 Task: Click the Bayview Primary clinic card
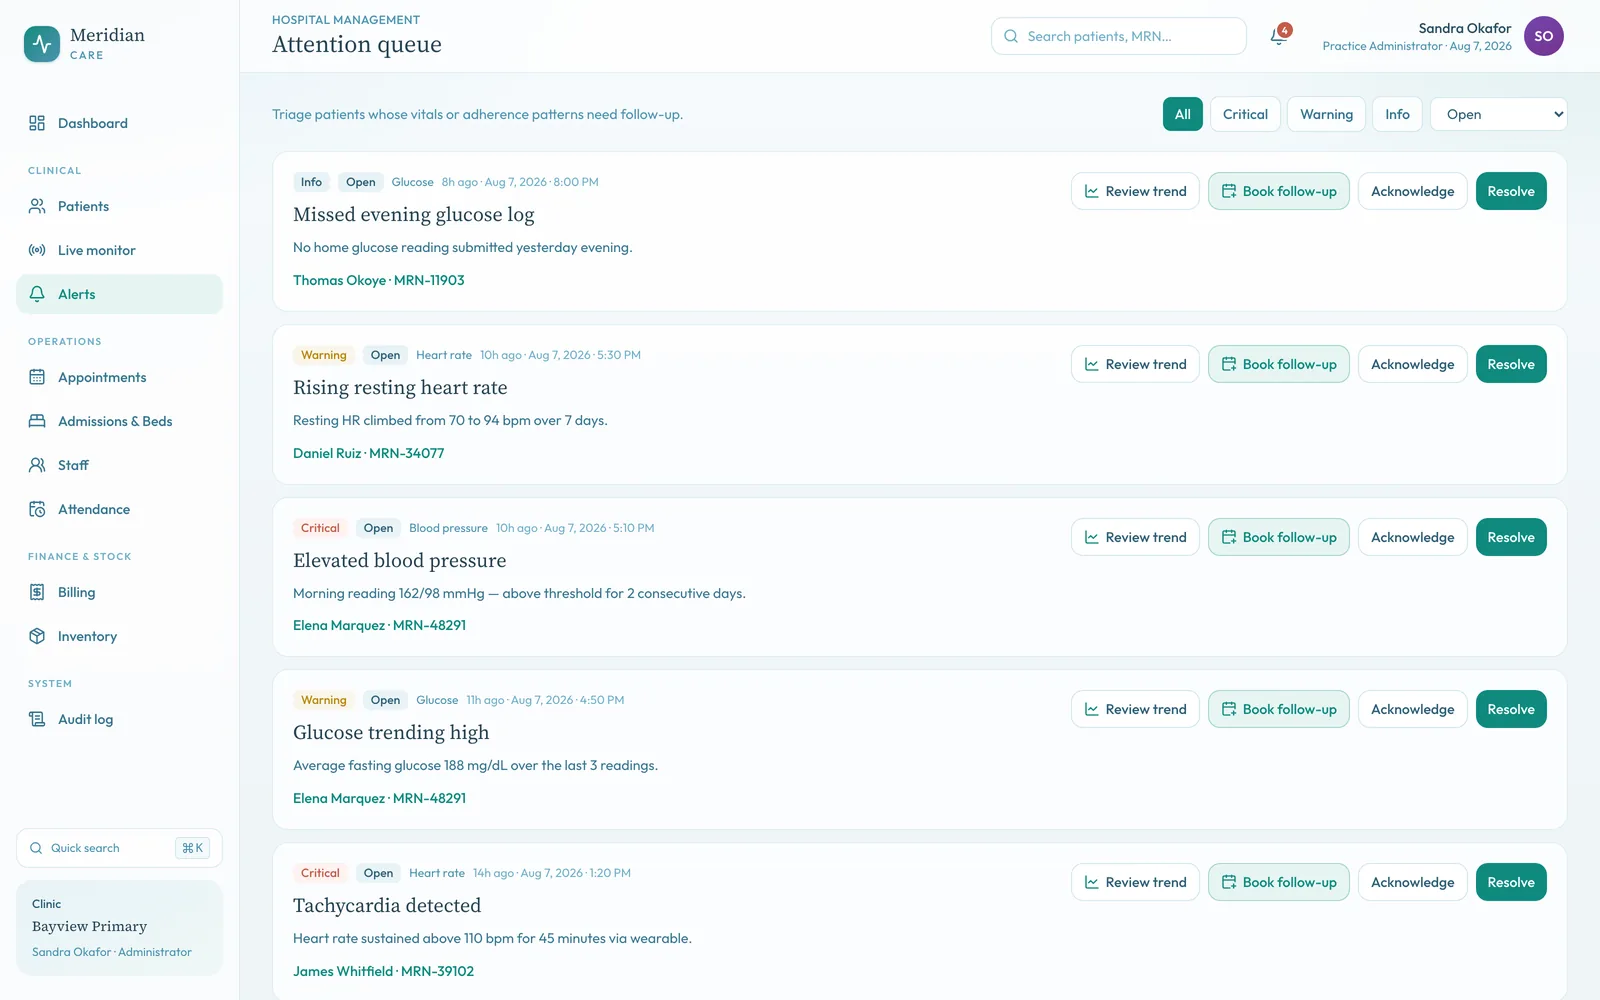119,928
